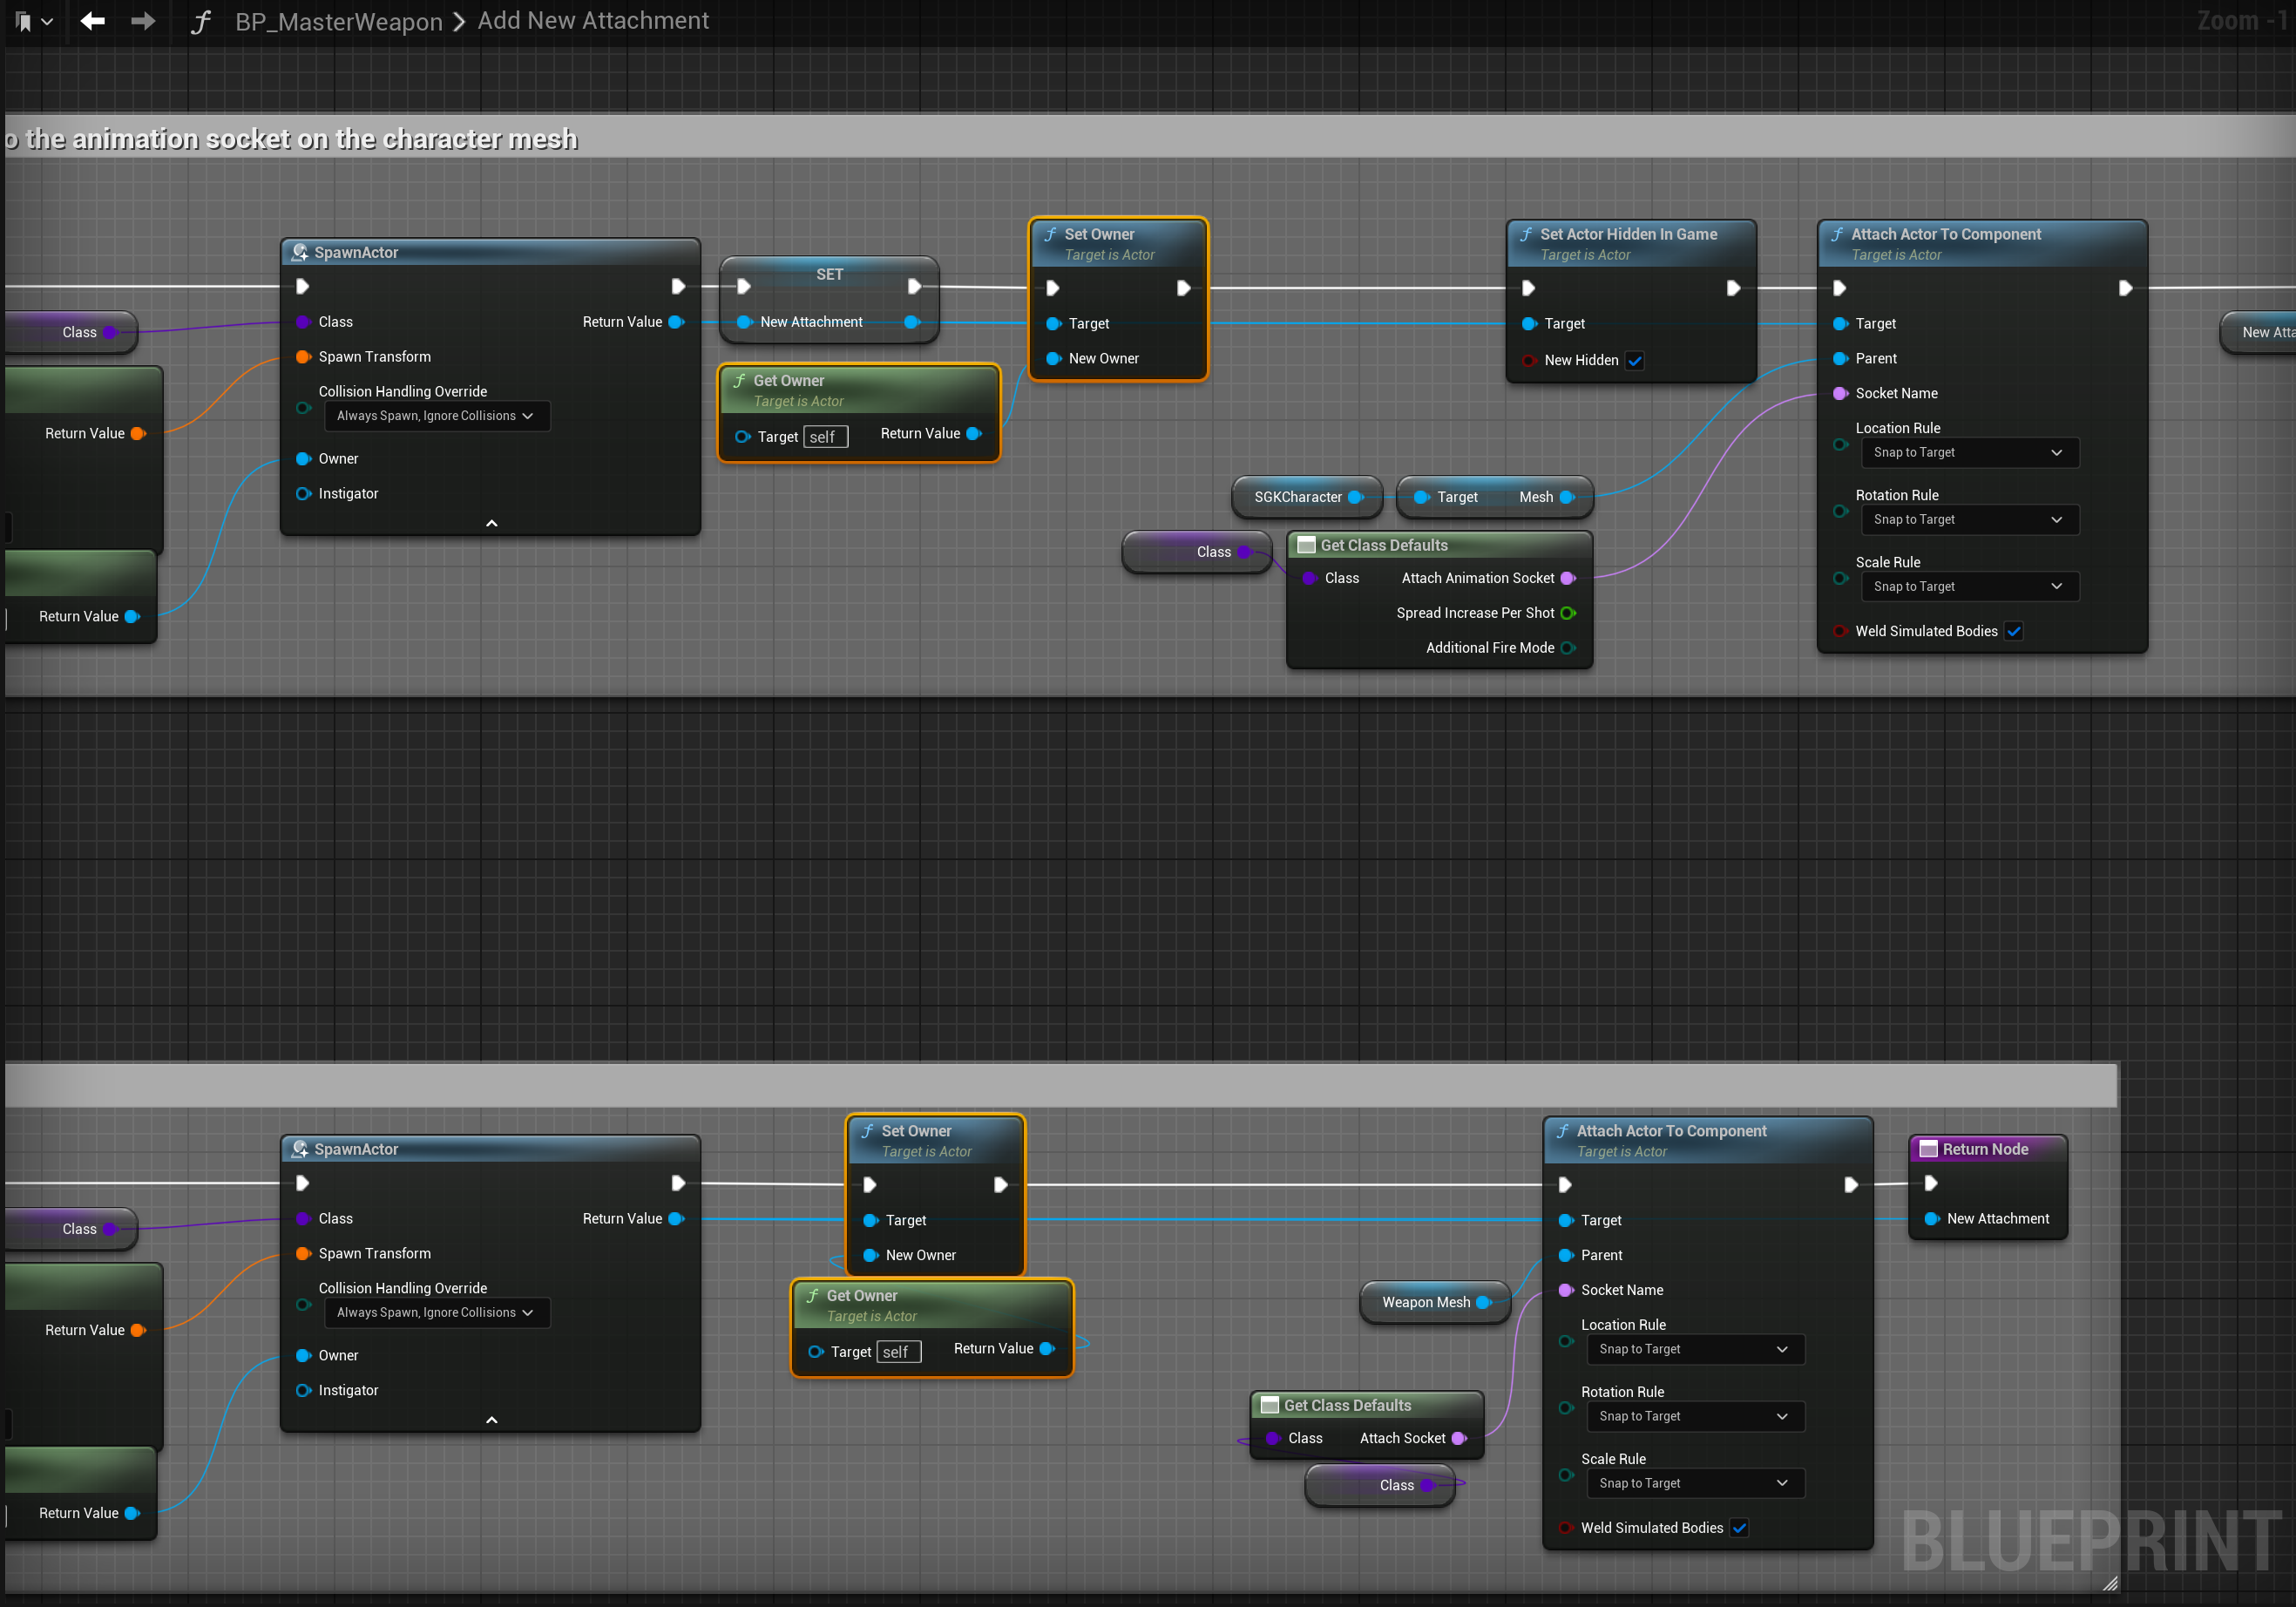
Task: Open top Collision Handling Override dropdown
Action: coord(436,416)
